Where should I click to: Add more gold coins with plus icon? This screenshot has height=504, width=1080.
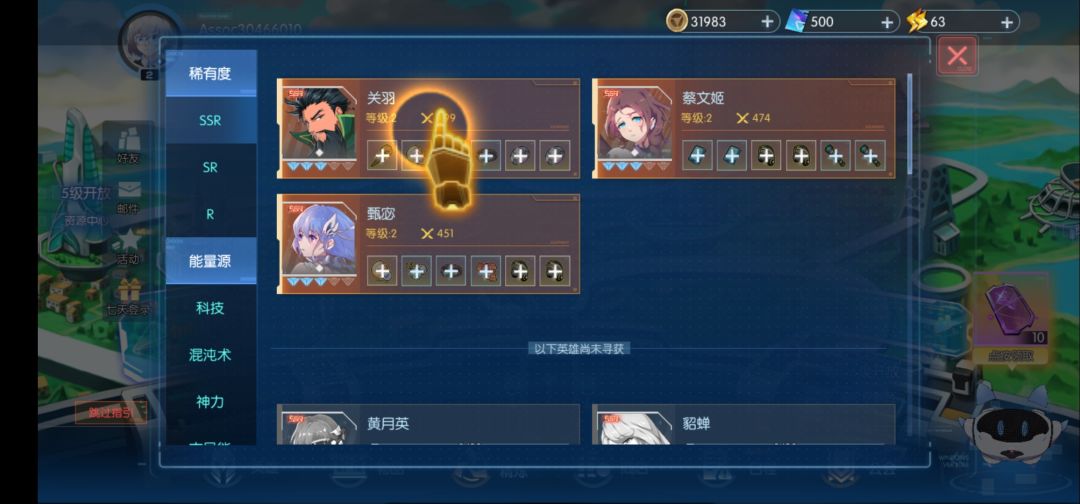click(767, 21)
